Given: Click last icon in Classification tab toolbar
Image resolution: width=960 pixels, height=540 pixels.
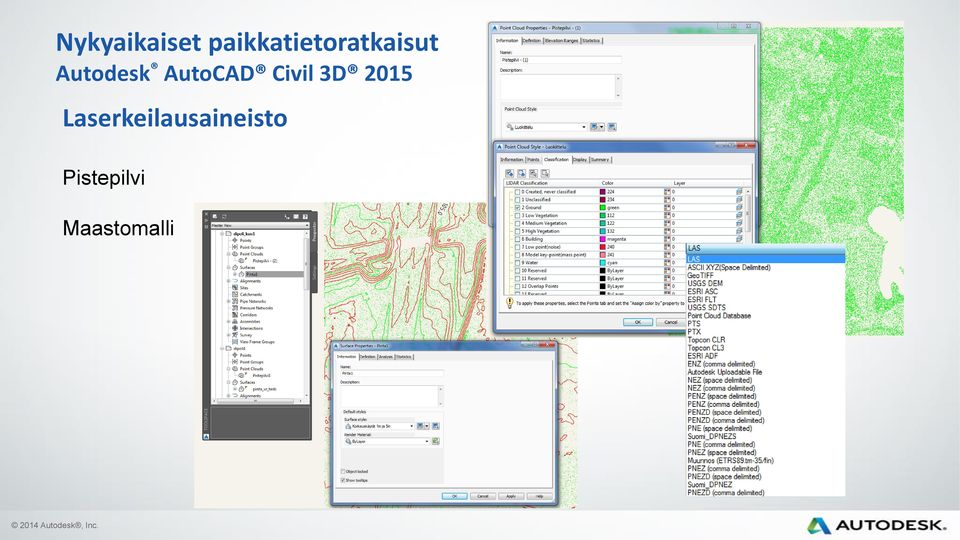Looking at the screenshot, I should [545, 173].
